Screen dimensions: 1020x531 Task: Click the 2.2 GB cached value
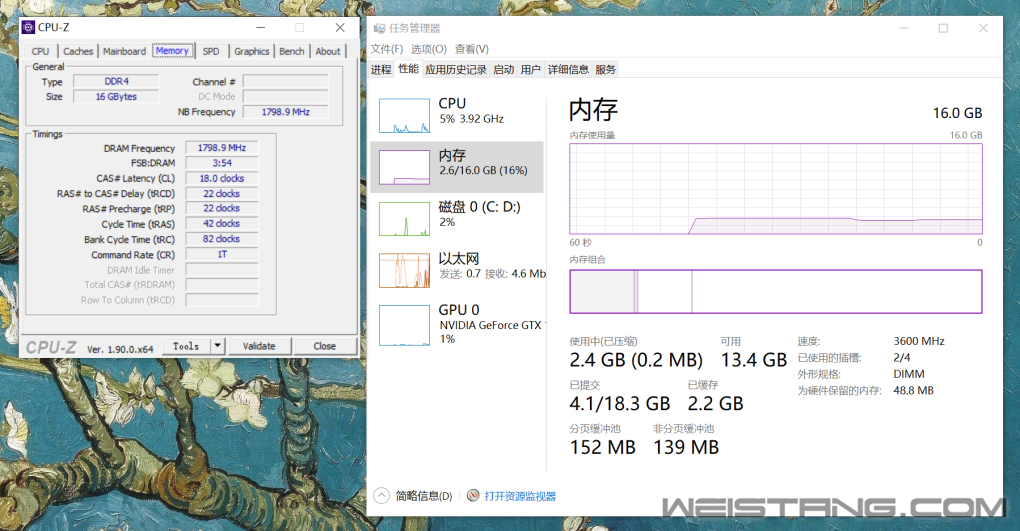[x=715, y=403]
